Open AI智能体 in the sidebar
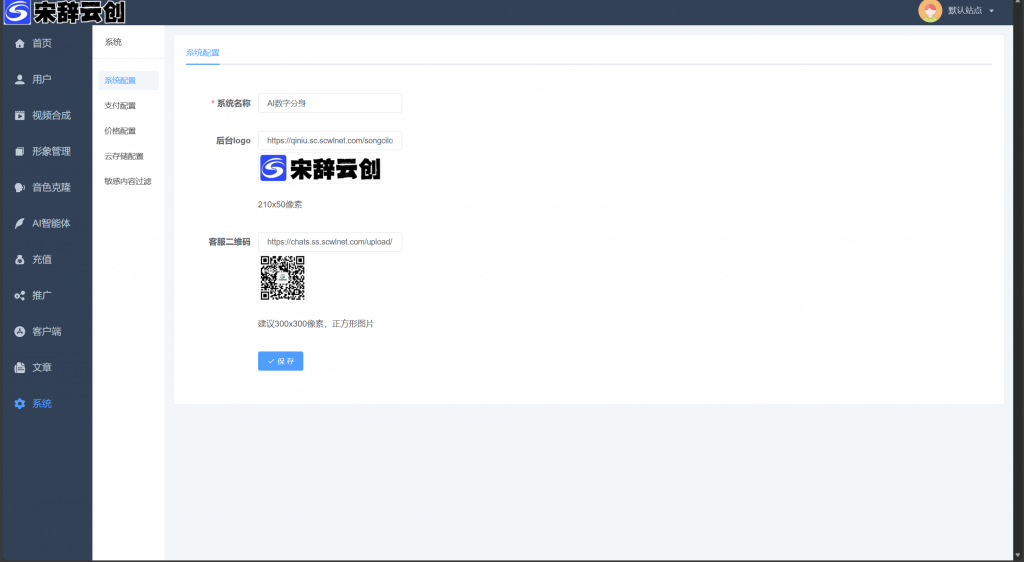 click(52, 223)
